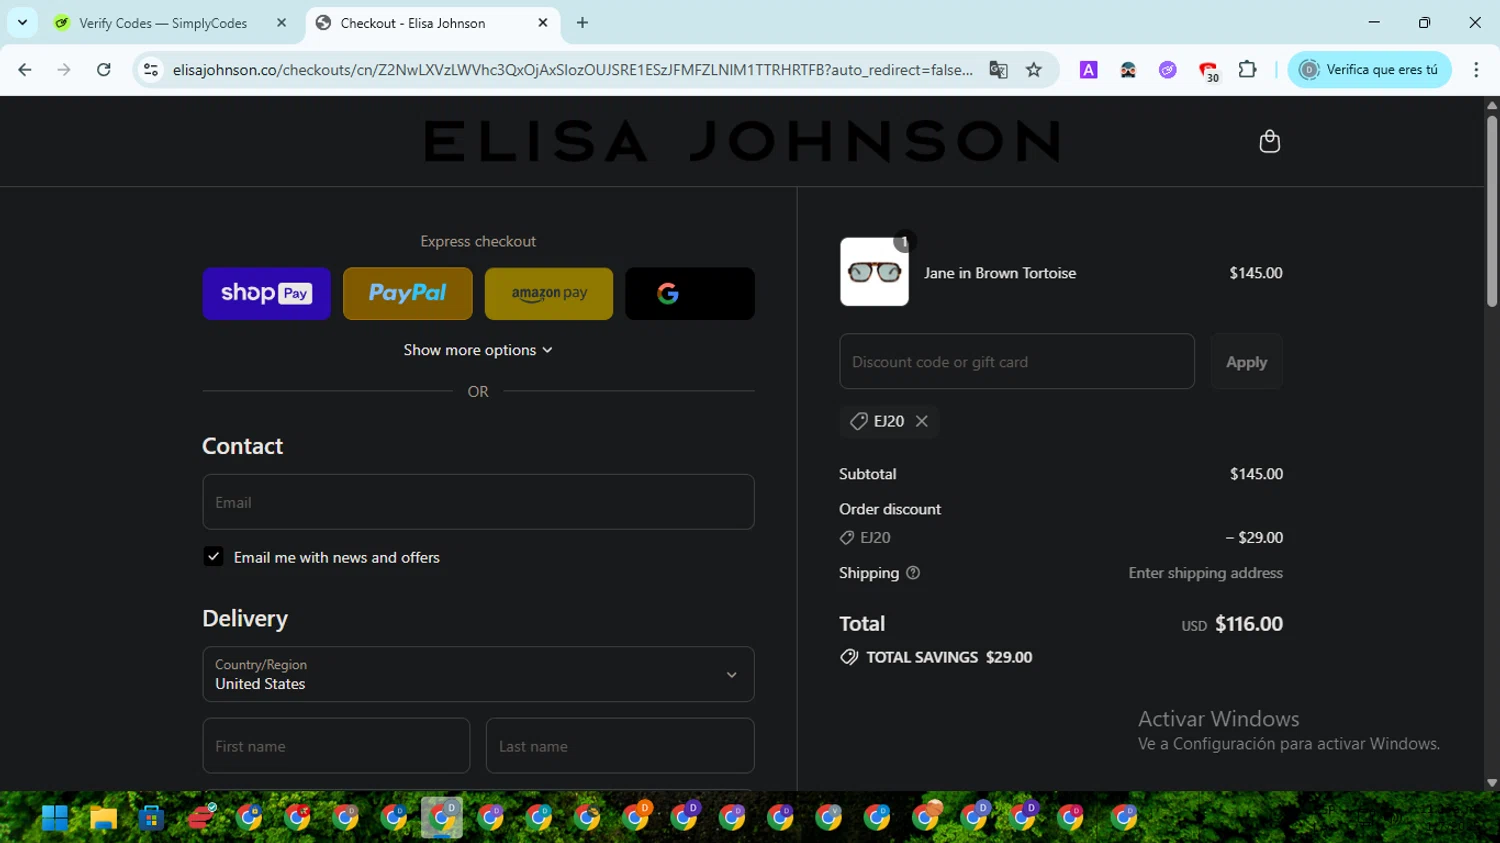
Task: Pay with PayPal express button
Action: [407, 293]
